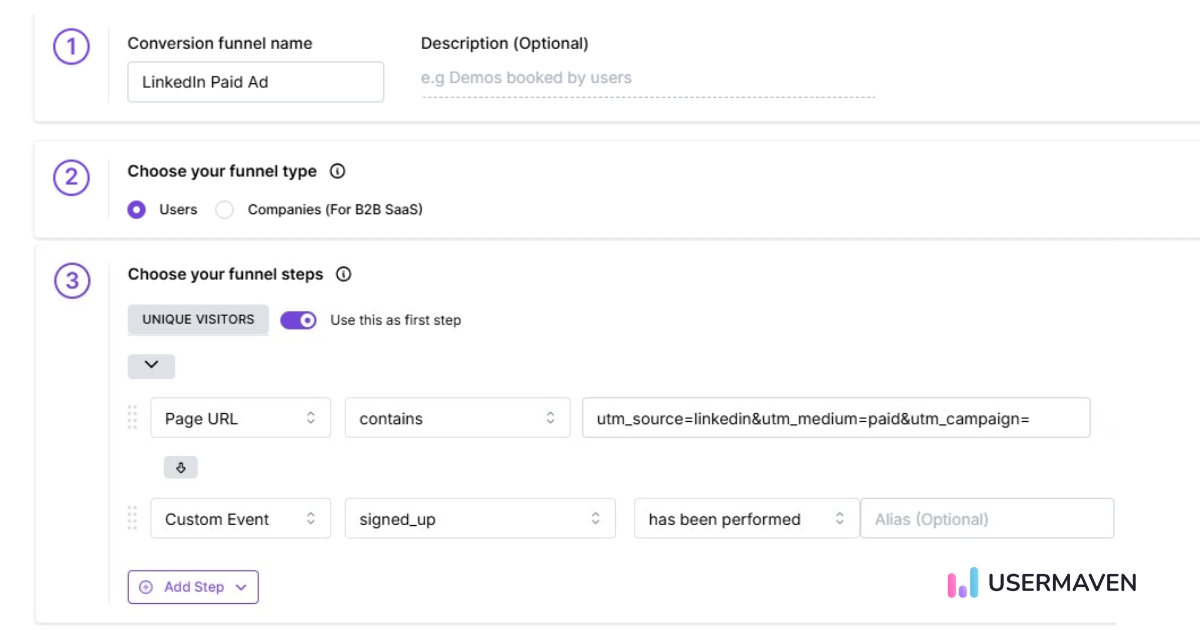Open the "Page URL" attribute dropdown

[x=240, y=418]
